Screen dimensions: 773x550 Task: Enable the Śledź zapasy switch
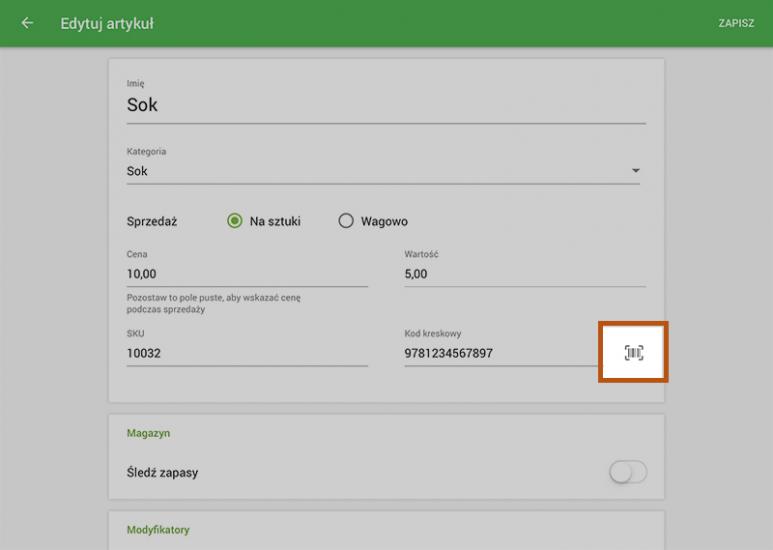[x=628, y=473]
